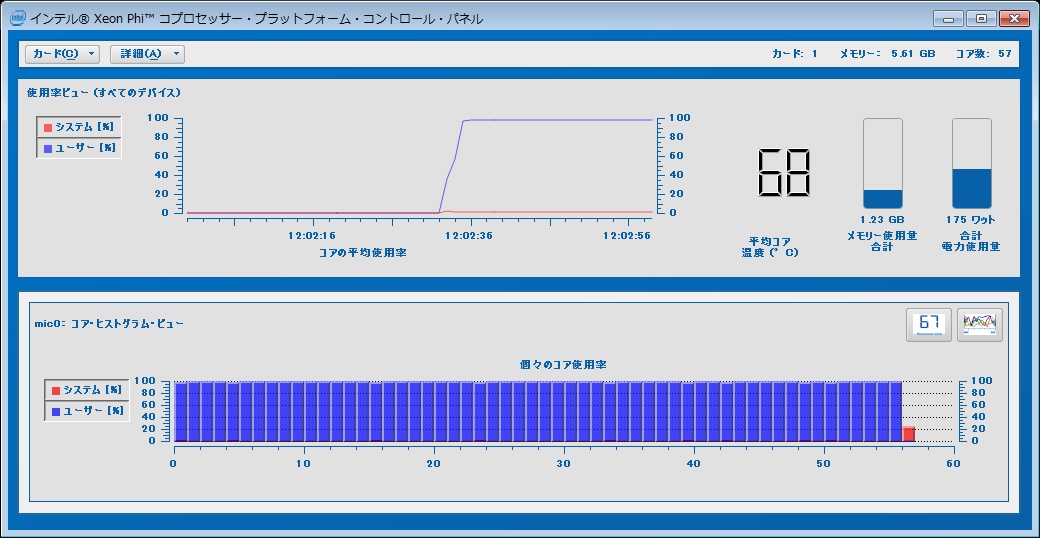1040x538 pixels.
Task: Open the 詳細(A) dropdown menu
Action: 147,54
